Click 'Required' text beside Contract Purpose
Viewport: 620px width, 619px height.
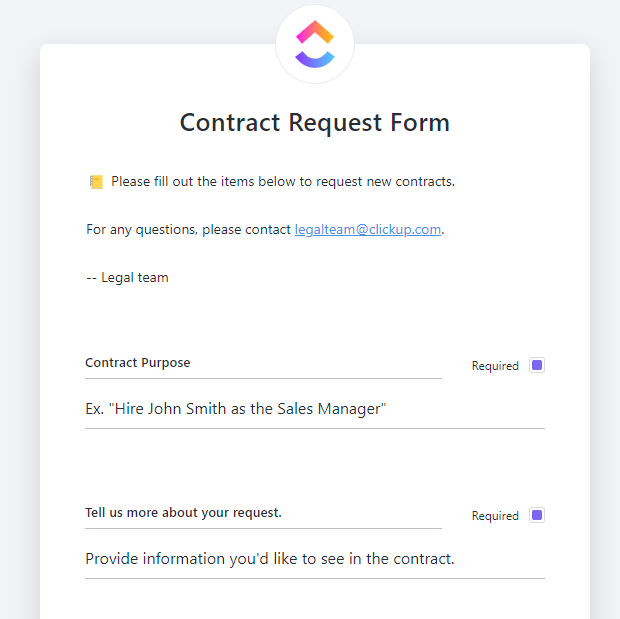pyautogui.click(x=495, y=366)
